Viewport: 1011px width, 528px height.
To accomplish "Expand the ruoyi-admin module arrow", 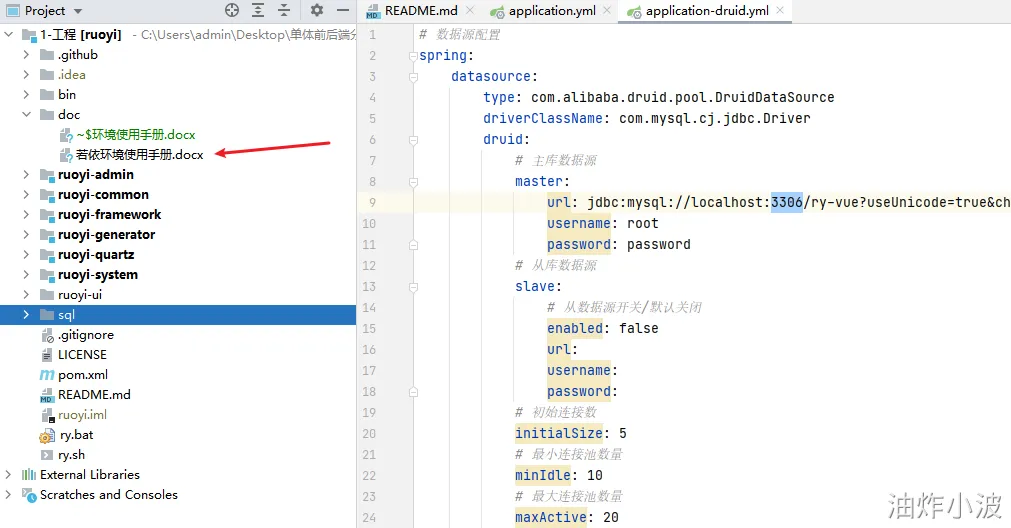I will (x=26, y=175).
